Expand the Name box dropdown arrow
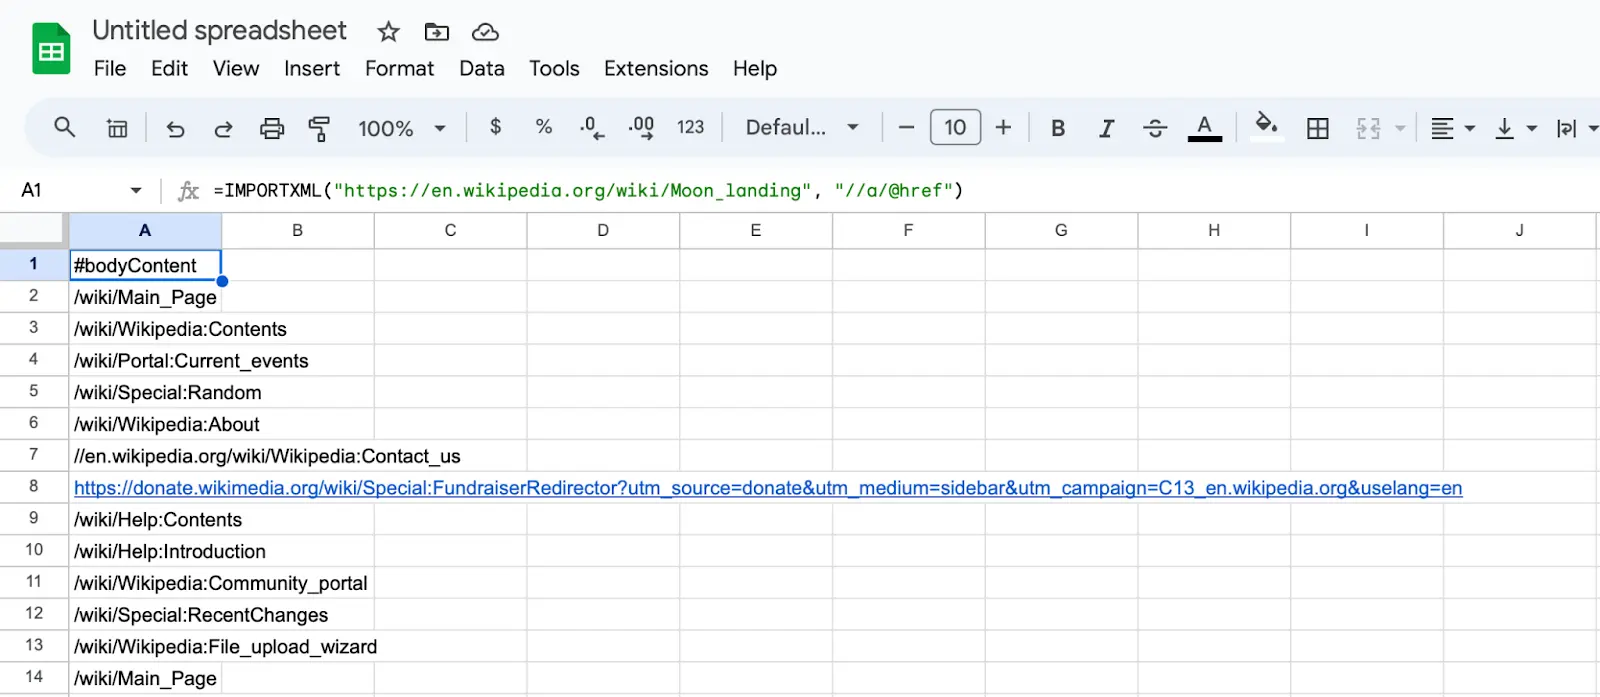The width and height of the screenshot is (1600, 697). click(136, 190)
